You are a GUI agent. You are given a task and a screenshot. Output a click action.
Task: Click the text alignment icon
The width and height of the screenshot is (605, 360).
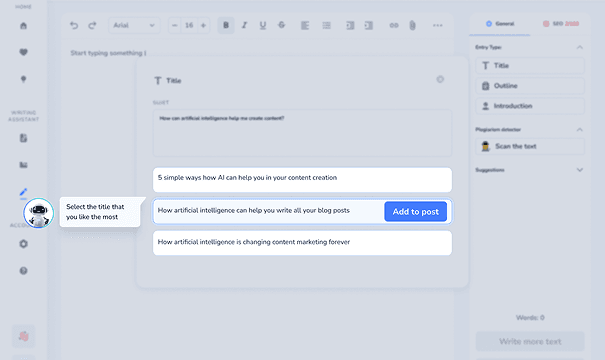[x=305, y=25]
